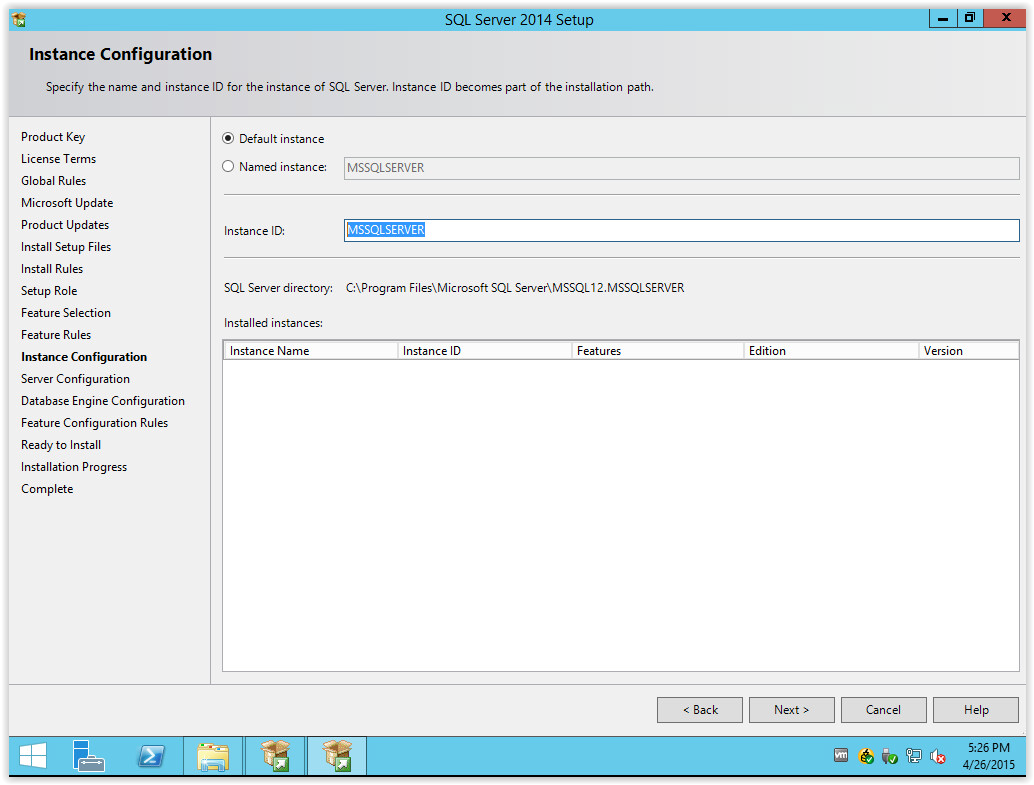Select Database Engine Configuration step
1034x785 pixels.
pos(102,400)
